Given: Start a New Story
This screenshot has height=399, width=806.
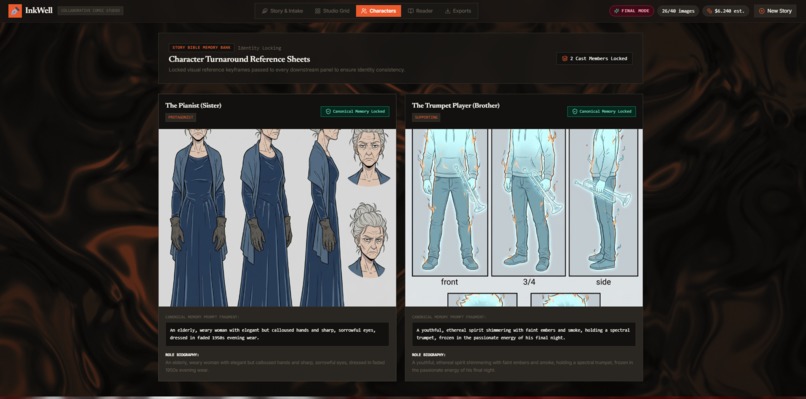Looking at the screenshot, I should 775,11.
